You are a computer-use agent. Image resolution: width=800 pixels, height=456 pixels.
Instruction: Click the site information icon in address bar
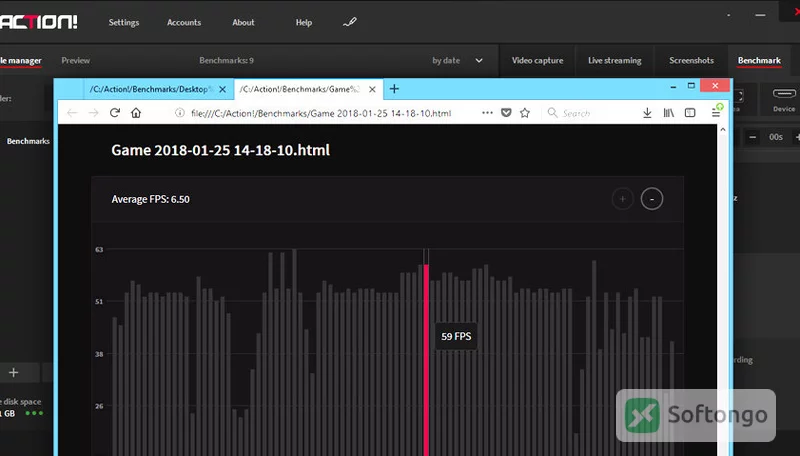coord(180,113)
